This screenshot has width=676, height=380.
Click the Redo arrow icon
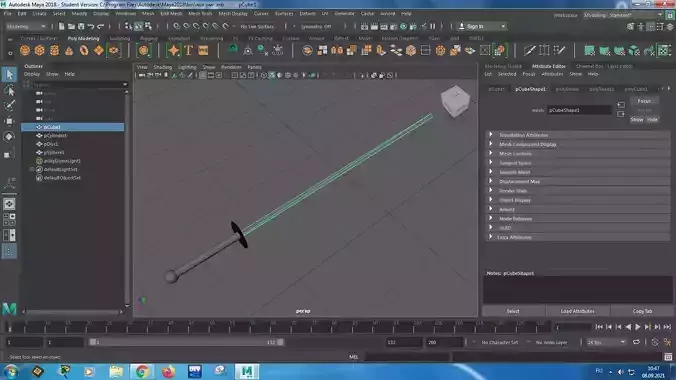[x=100, y=26]
